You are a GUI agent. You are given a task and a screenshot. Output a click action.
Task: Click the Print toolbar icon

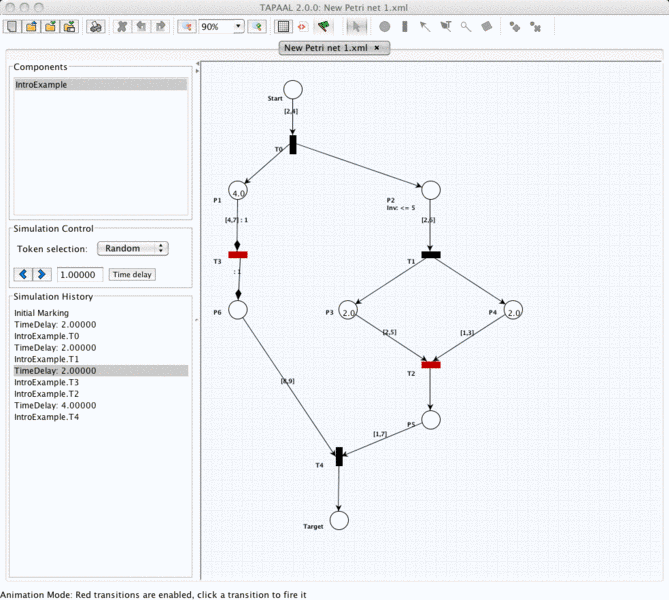click(x=96, y=26)
